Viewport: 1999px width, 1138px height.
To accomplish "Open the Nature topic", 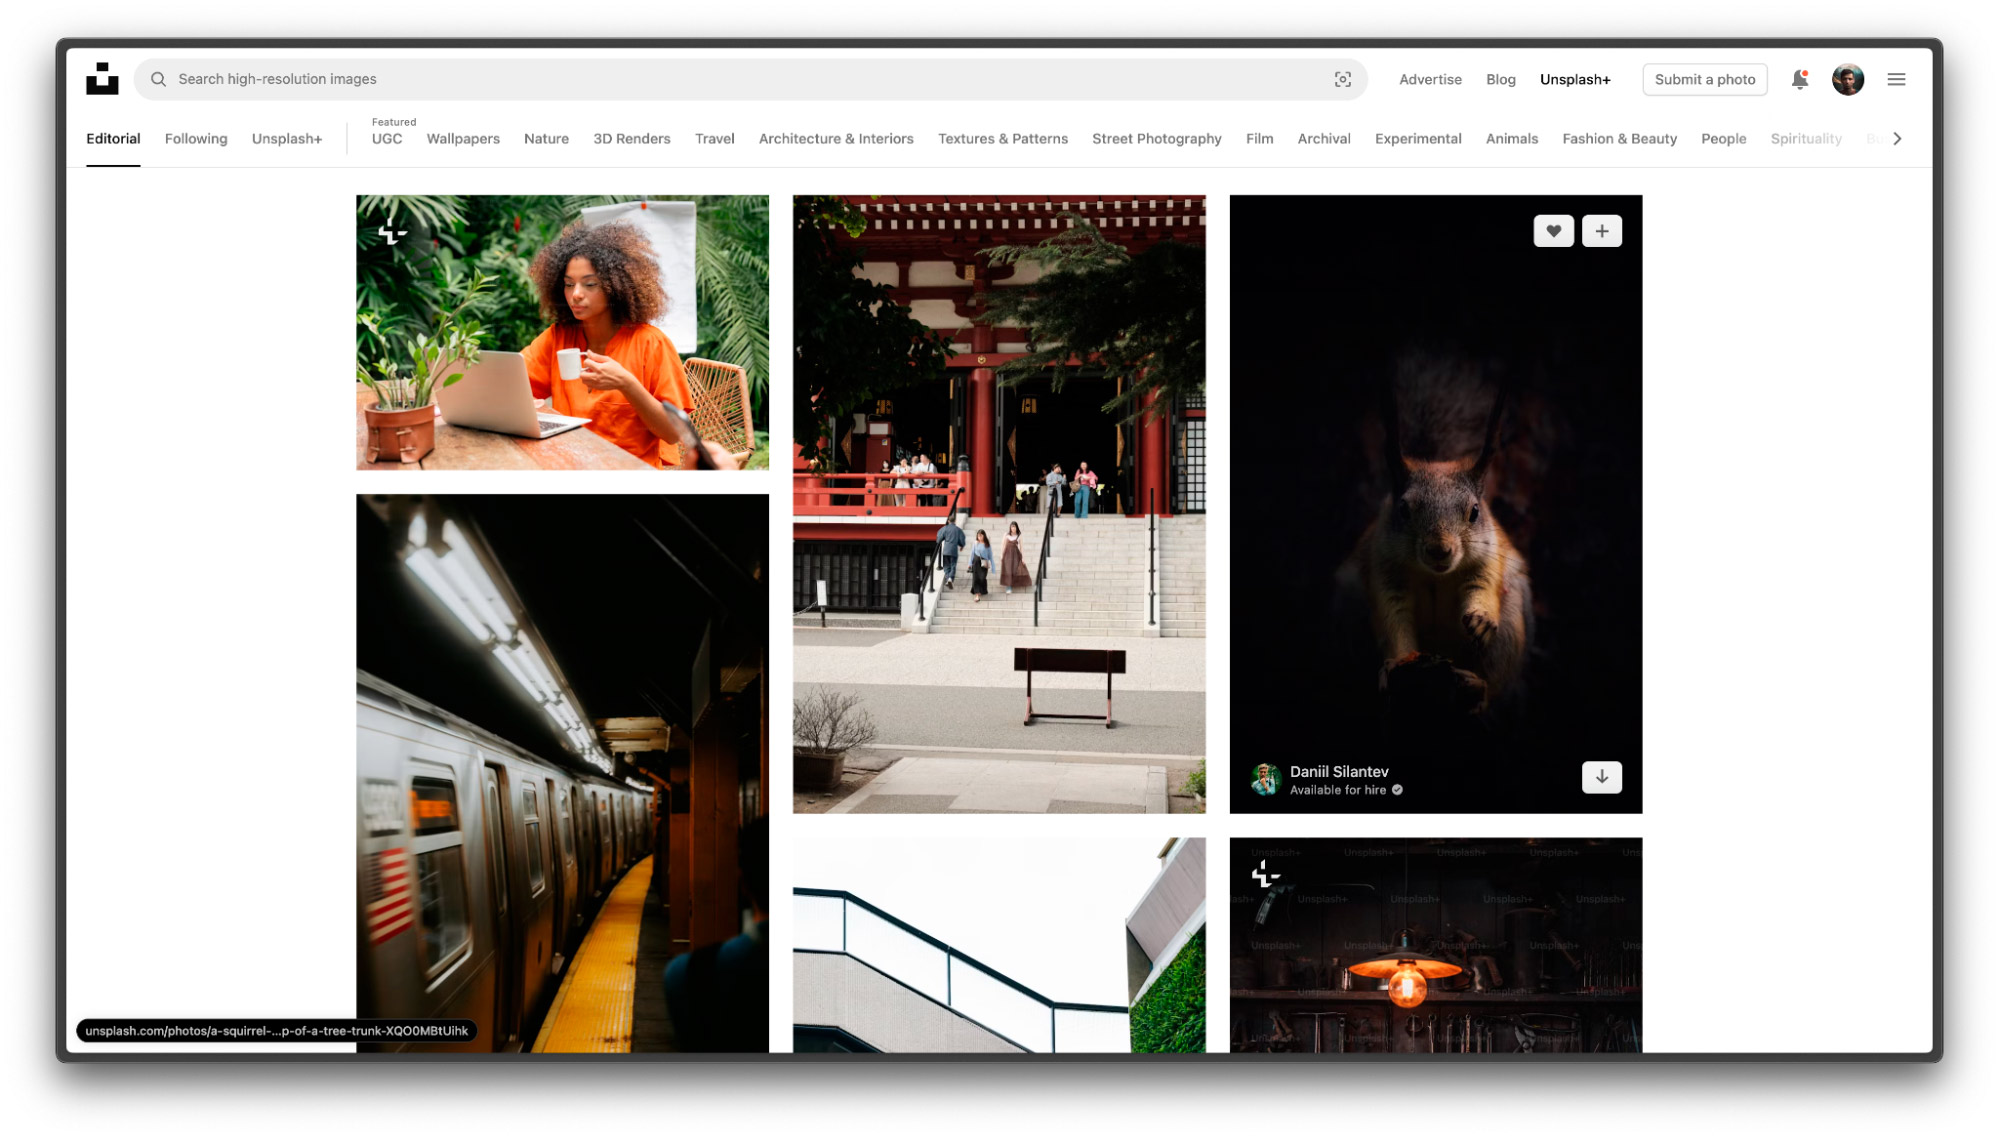I will coord(546,139).
